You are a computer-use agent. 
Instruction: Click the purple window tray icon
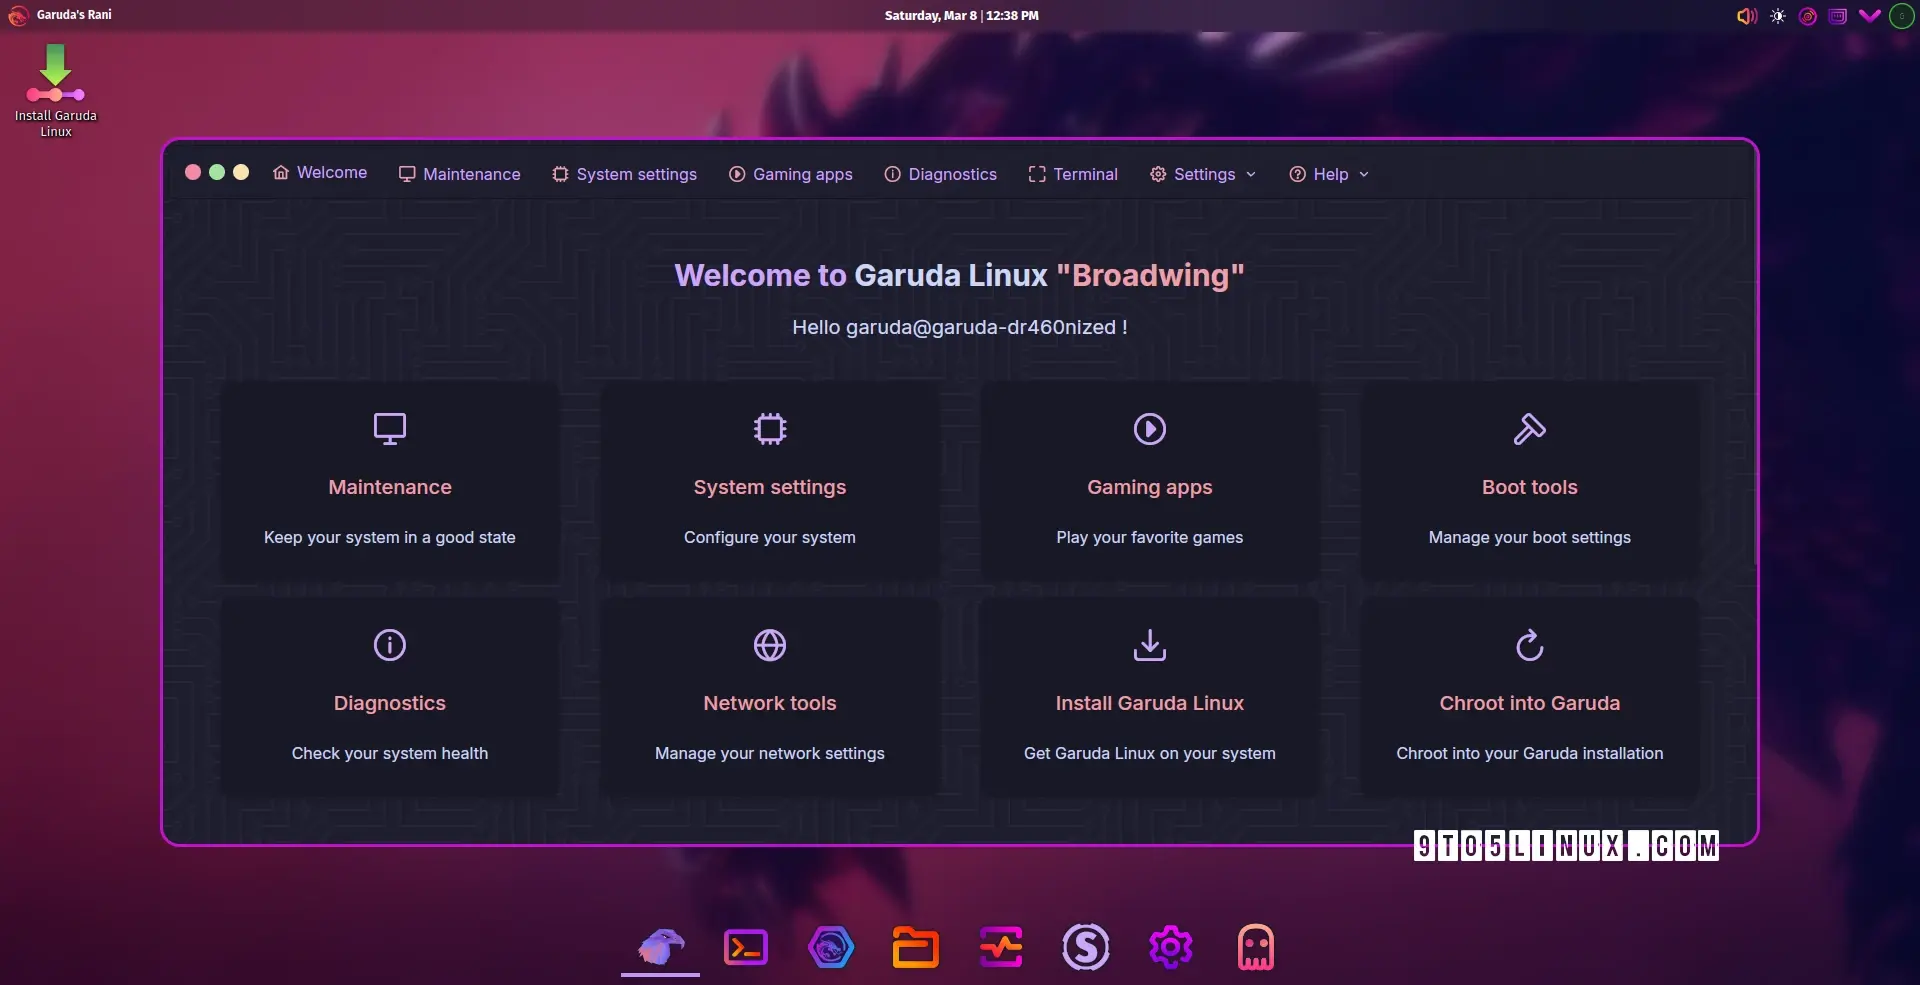[x=1838, y=16]
